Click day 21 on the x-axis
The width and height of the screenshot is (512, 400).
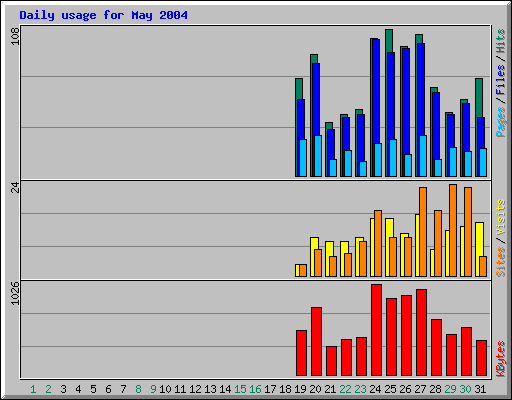point(330,389)
